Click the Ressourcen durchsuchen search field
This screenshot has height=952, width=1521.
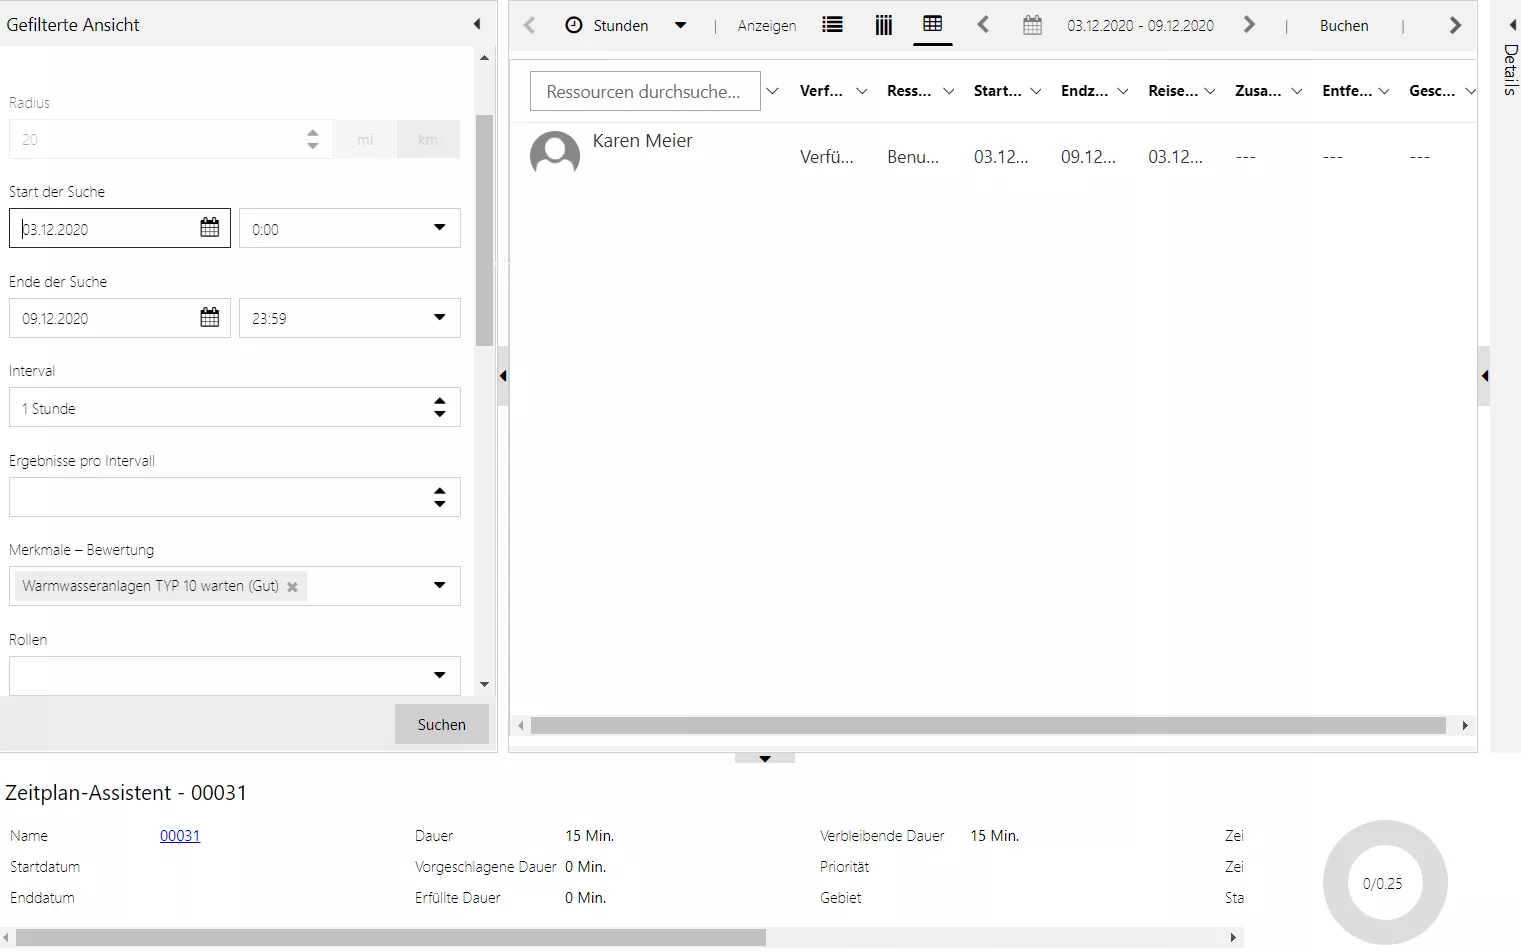click(644, 91)
